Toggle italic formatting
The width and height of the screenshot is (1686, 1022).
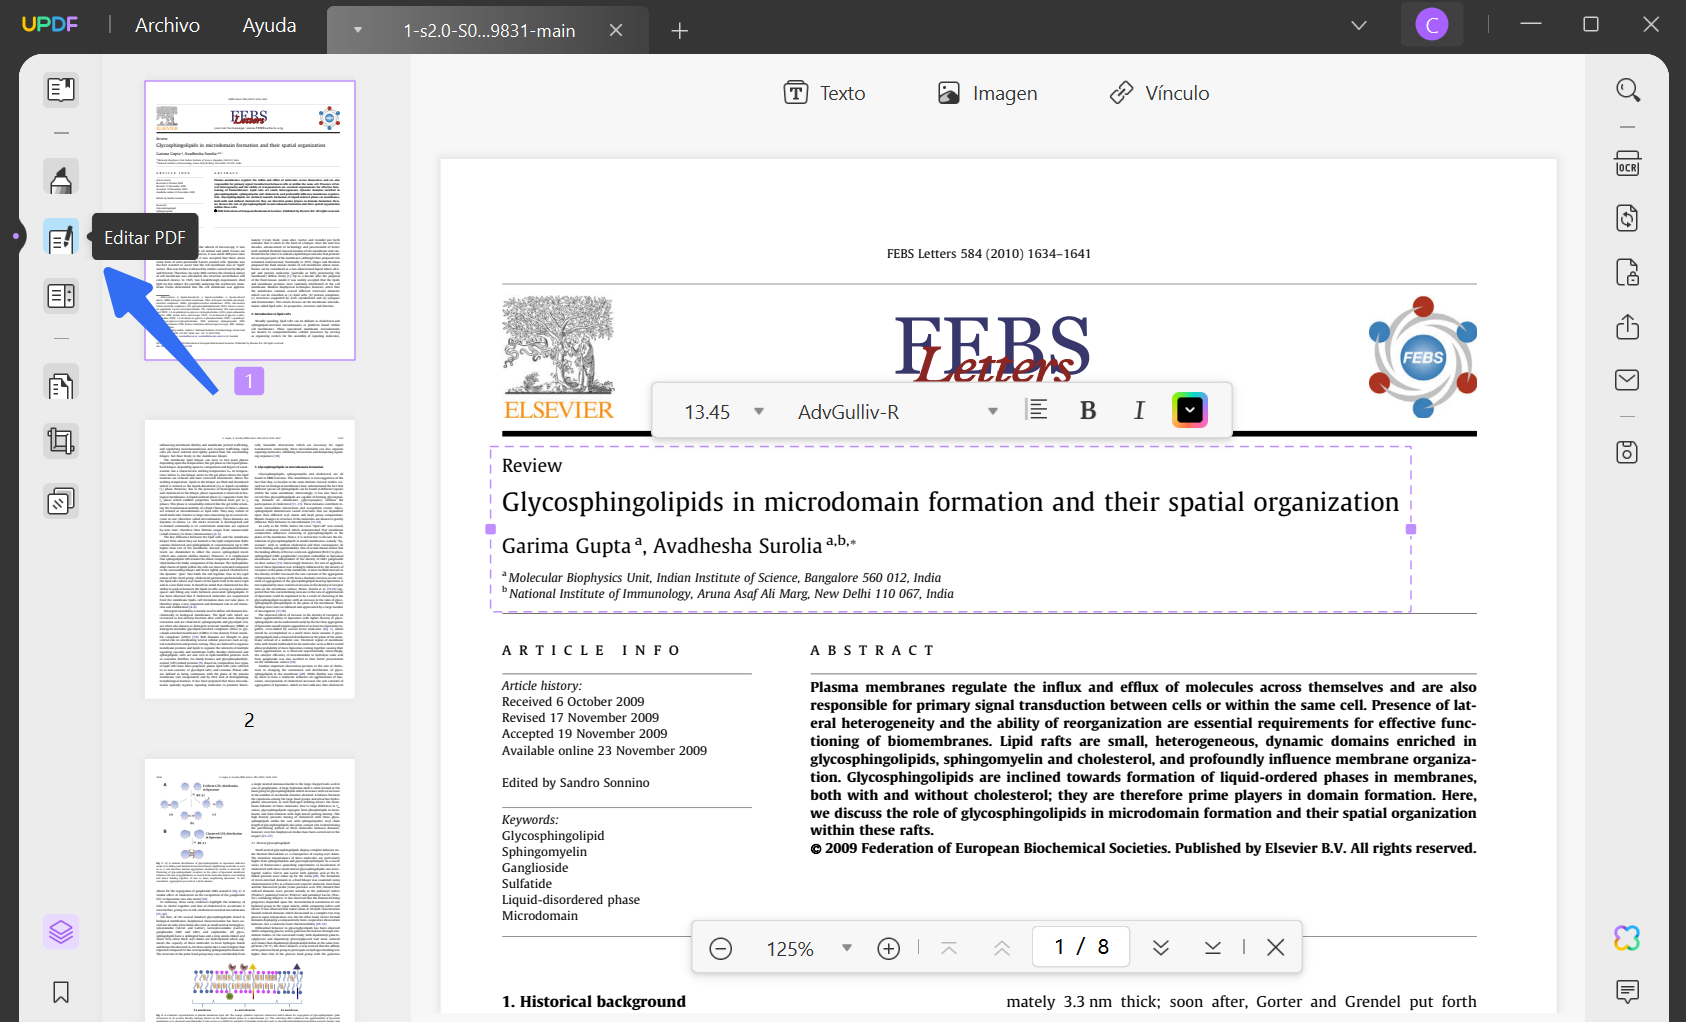[x=1139, y=410]
